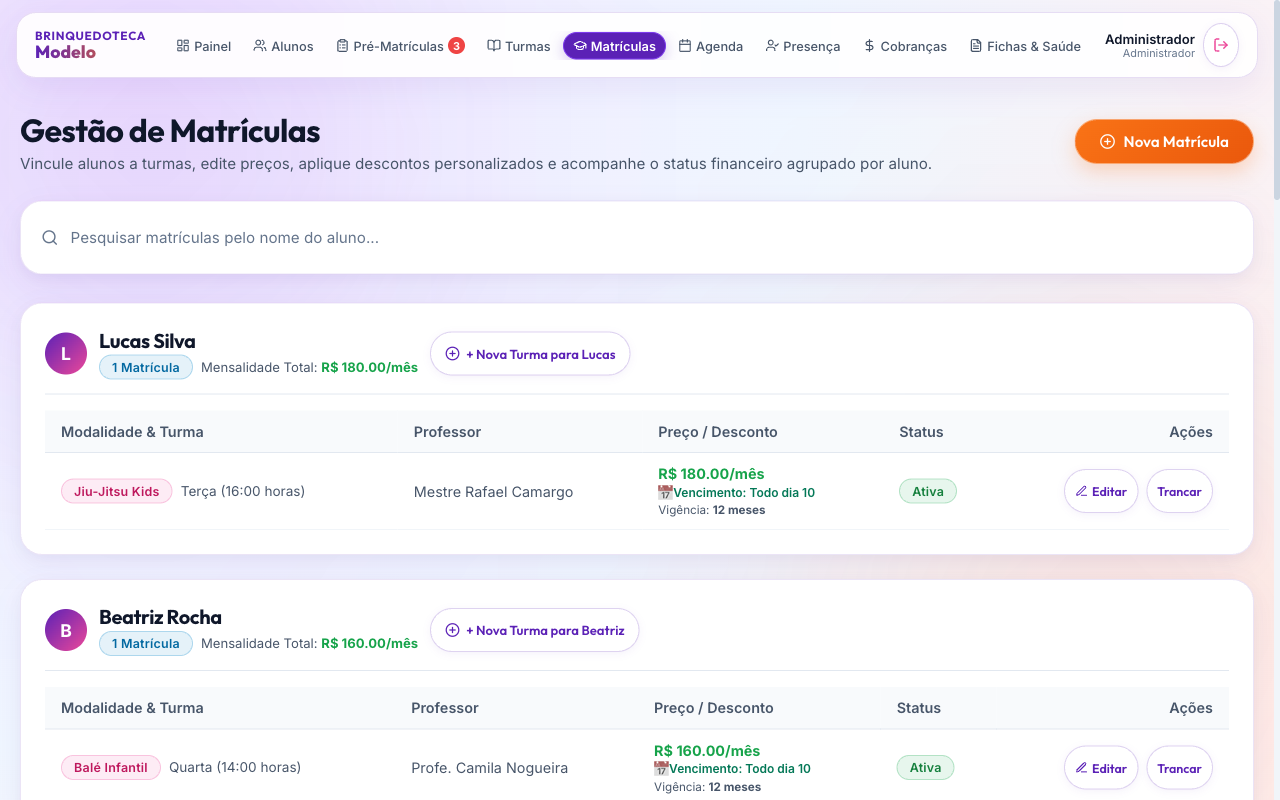This screenshot has height=800, width=1280.
Task: Click the page vertical scrollbar
Action: coord(1275,100)
